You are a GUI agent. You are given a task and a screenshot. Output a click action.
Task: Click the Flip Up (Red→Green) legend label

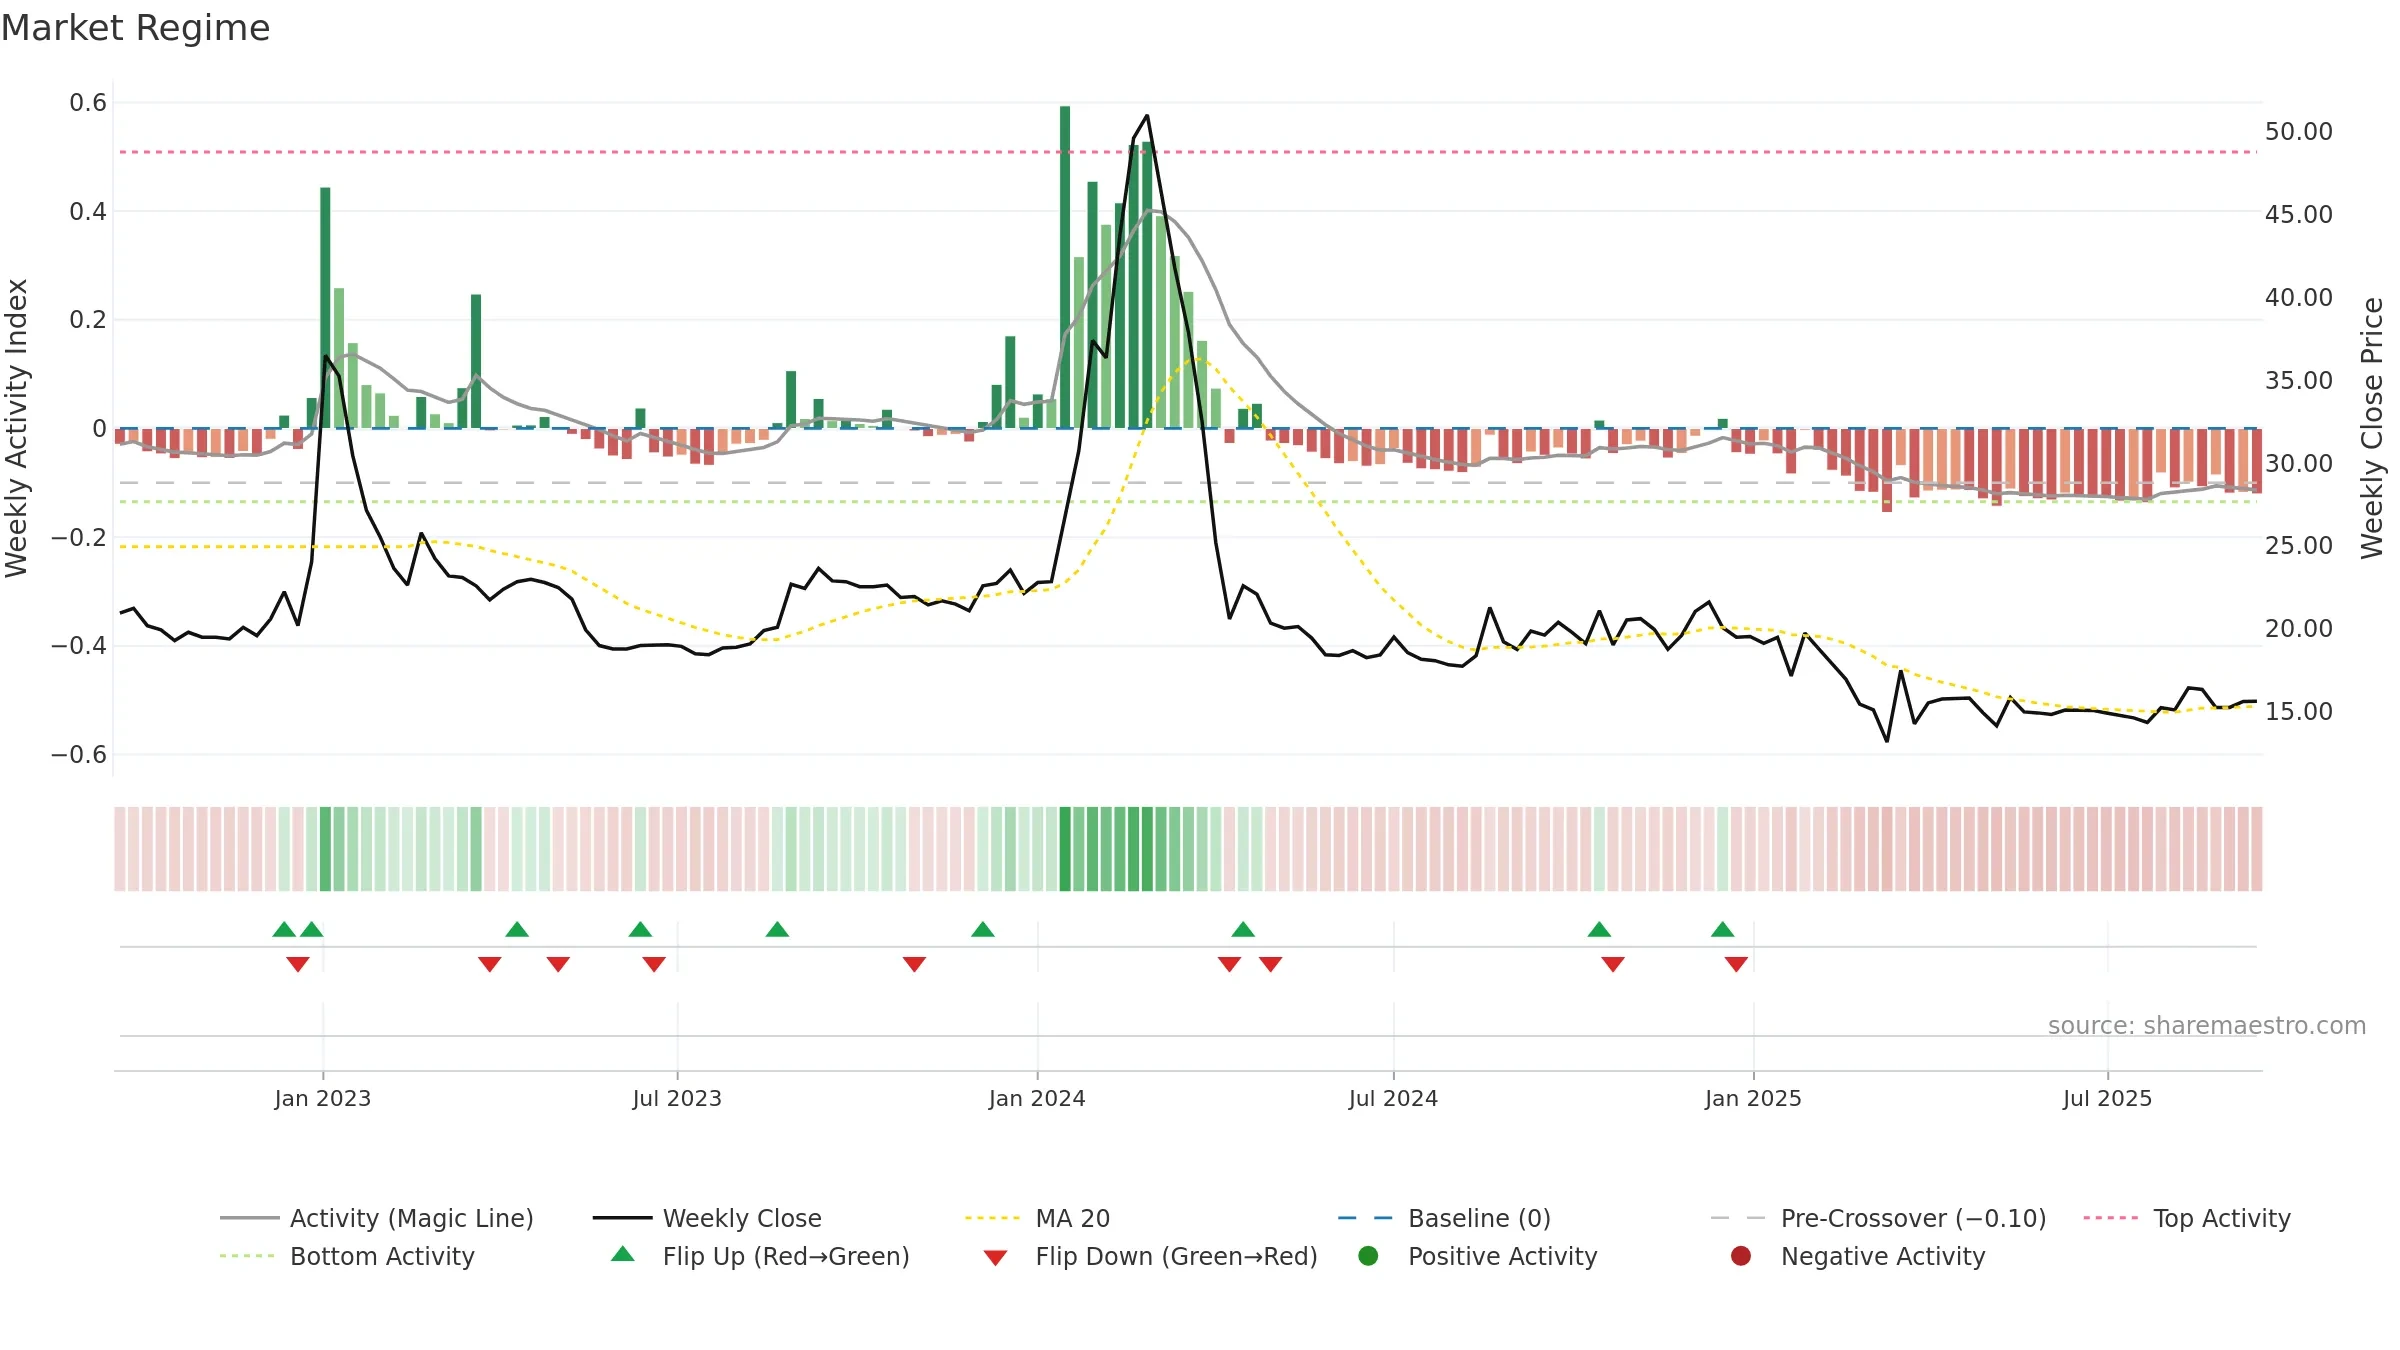786,1256
